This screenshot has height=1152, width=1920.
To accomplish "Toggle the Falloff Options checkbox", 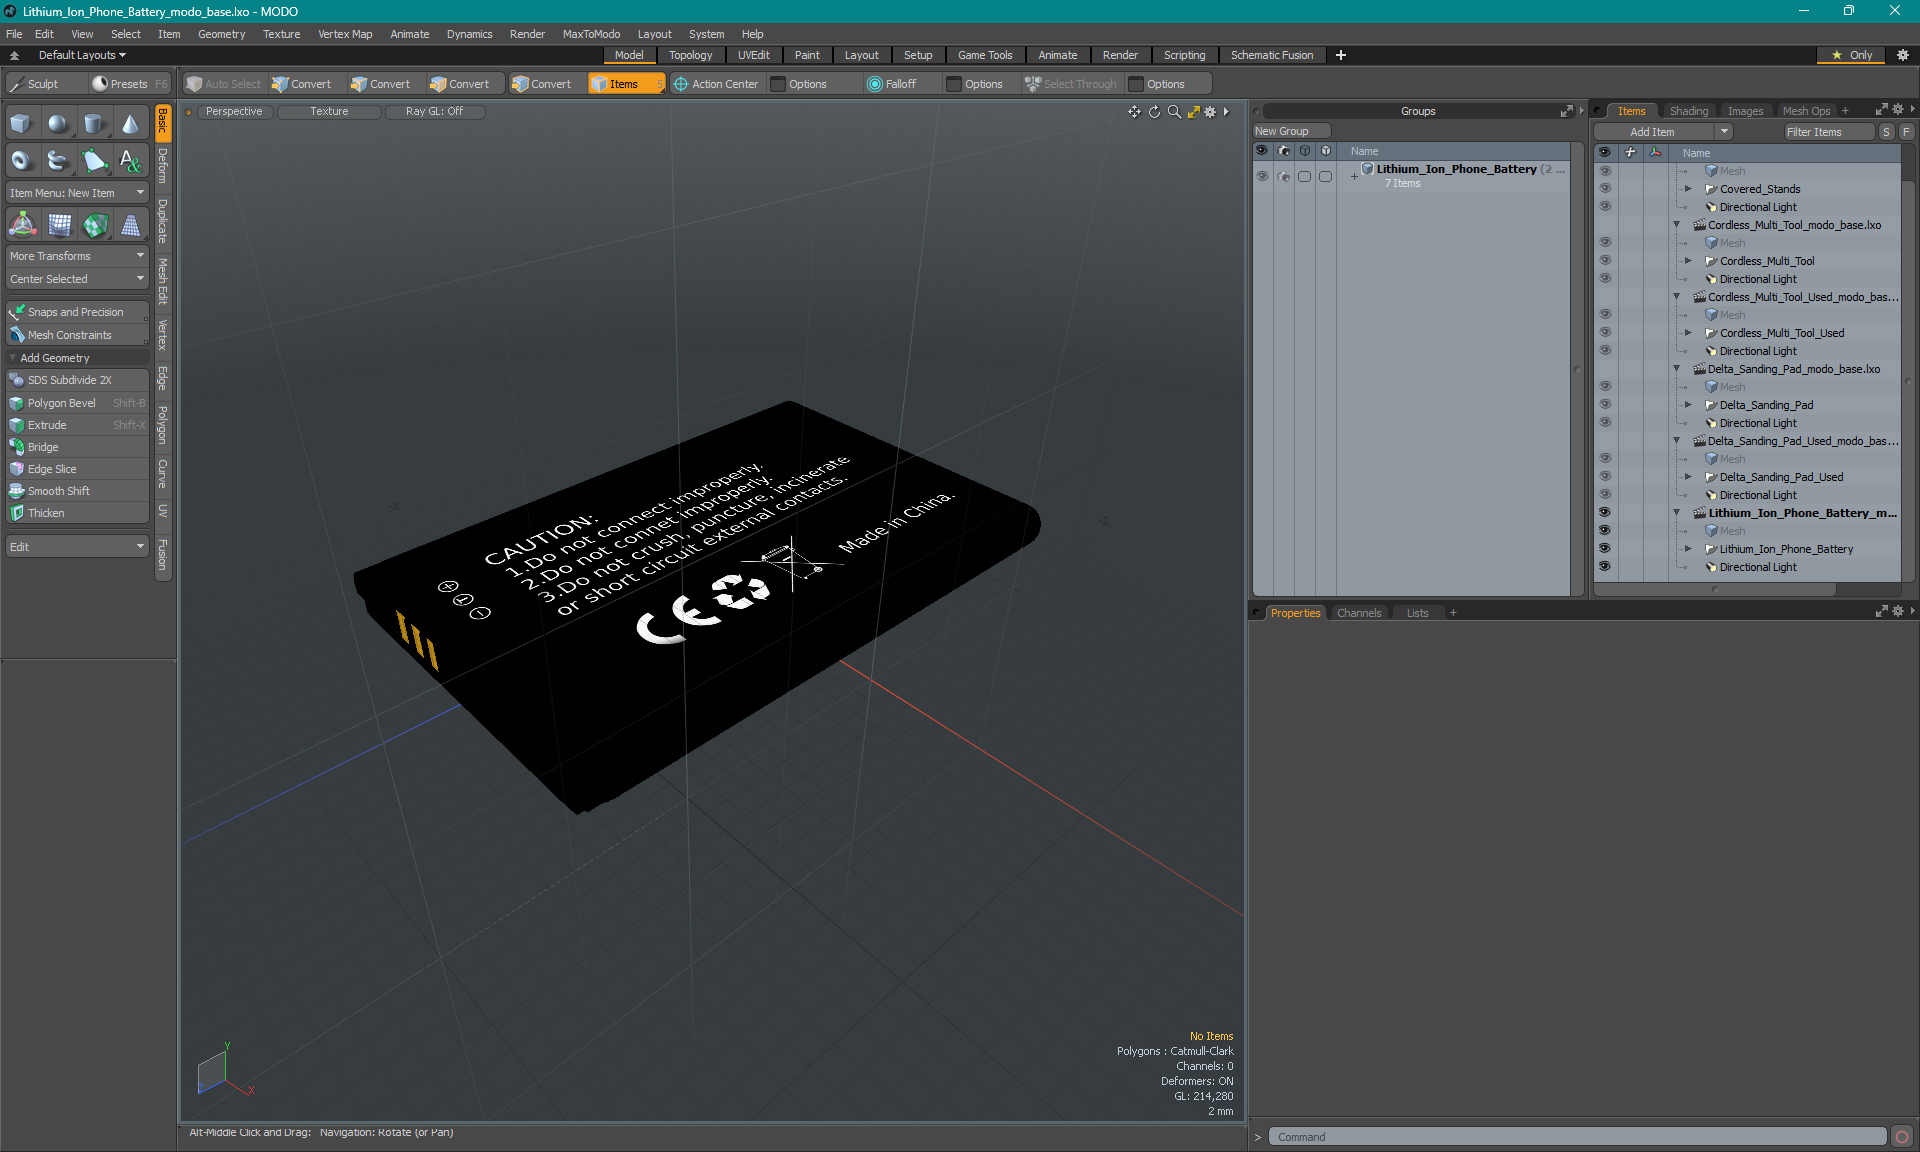I will click(954, 84).
